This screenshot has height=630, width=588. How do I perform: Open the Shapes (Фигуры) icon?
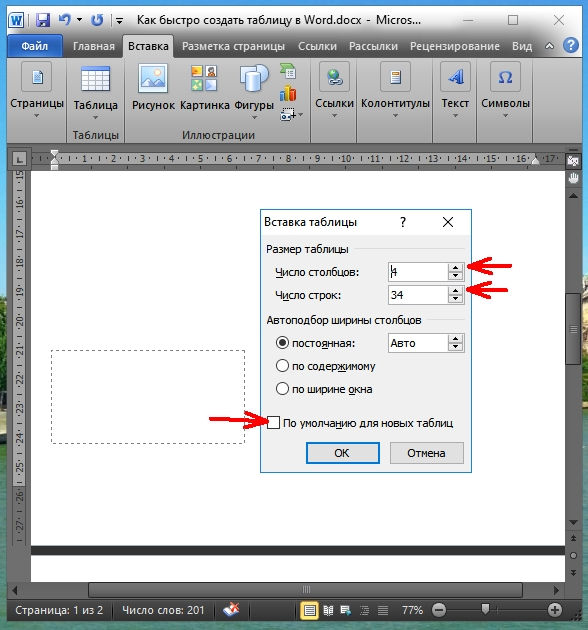pos(254,78)
